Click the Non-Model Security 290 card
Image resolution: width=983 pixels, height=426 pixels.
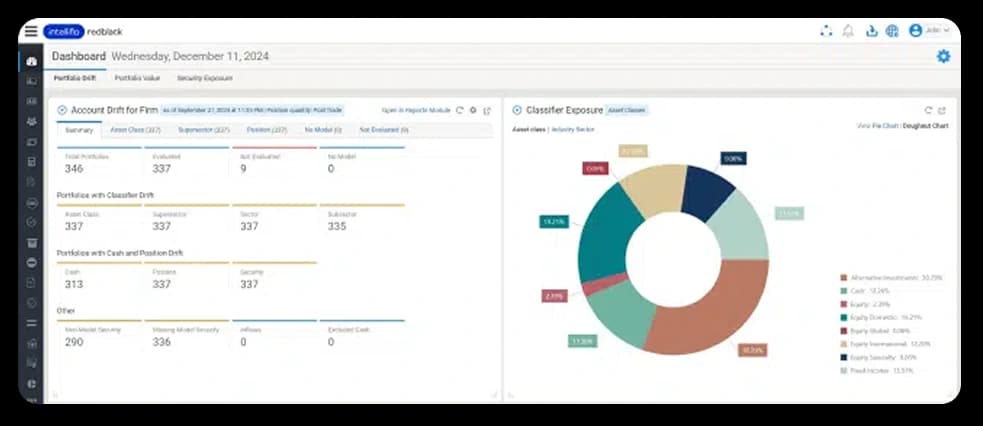click(x=100, y=336)
